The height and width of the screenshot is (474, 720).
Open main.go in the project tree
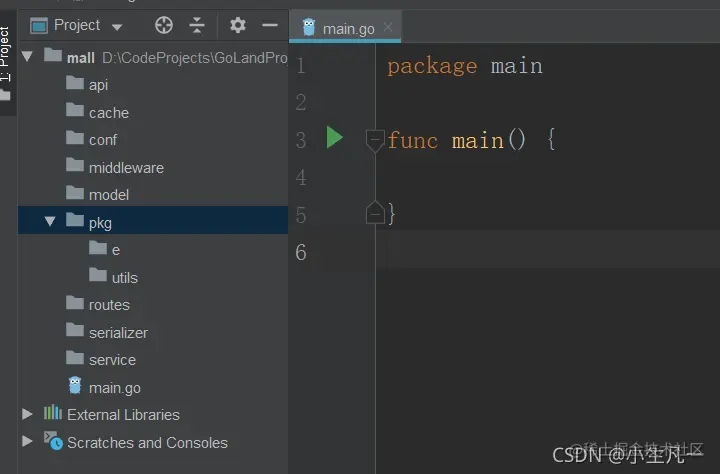[x=153, y=387]
